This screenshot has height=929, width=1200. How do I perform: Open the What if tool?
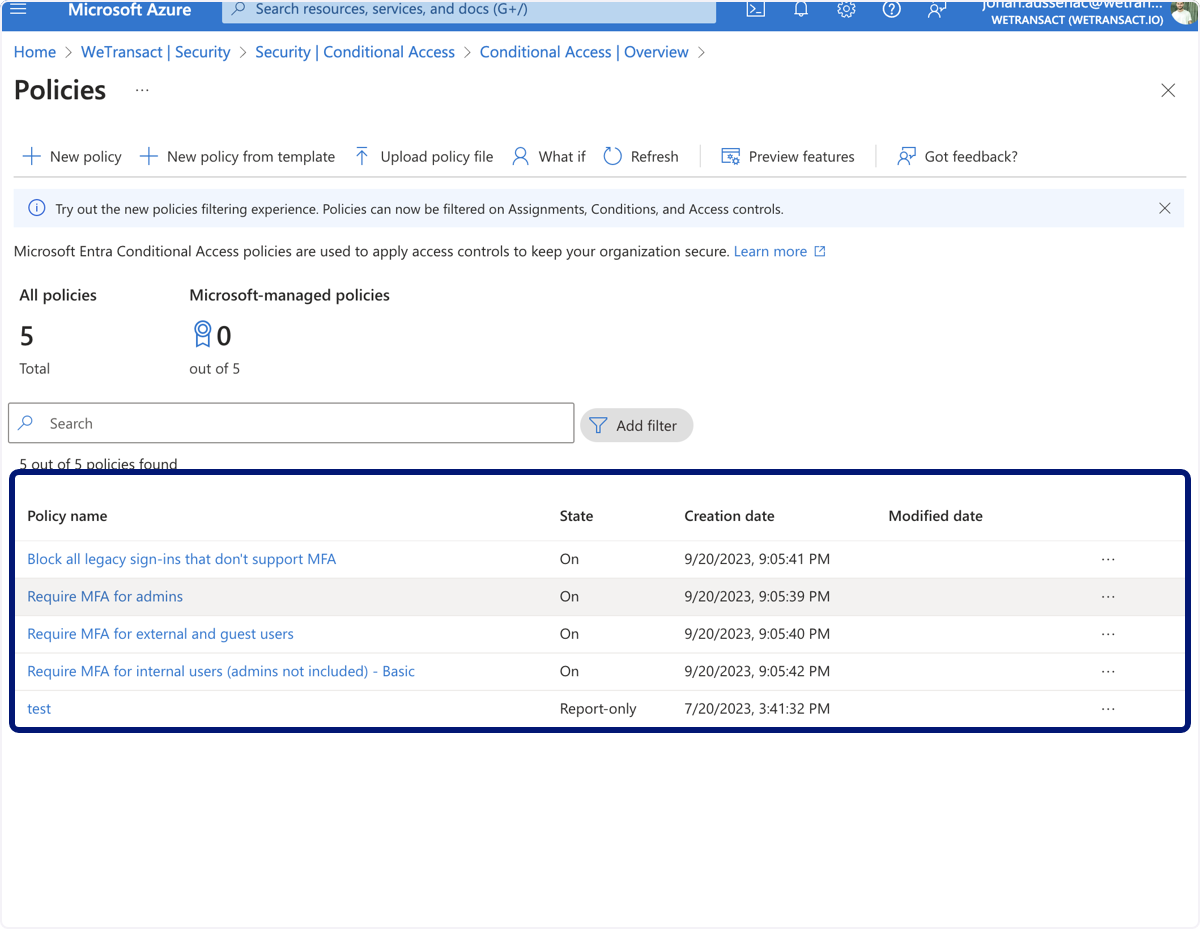(549, 156)
